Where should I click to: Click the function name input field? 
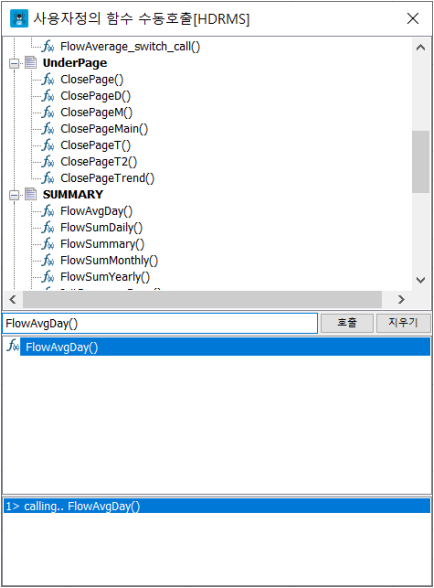(x=160, y=323)
